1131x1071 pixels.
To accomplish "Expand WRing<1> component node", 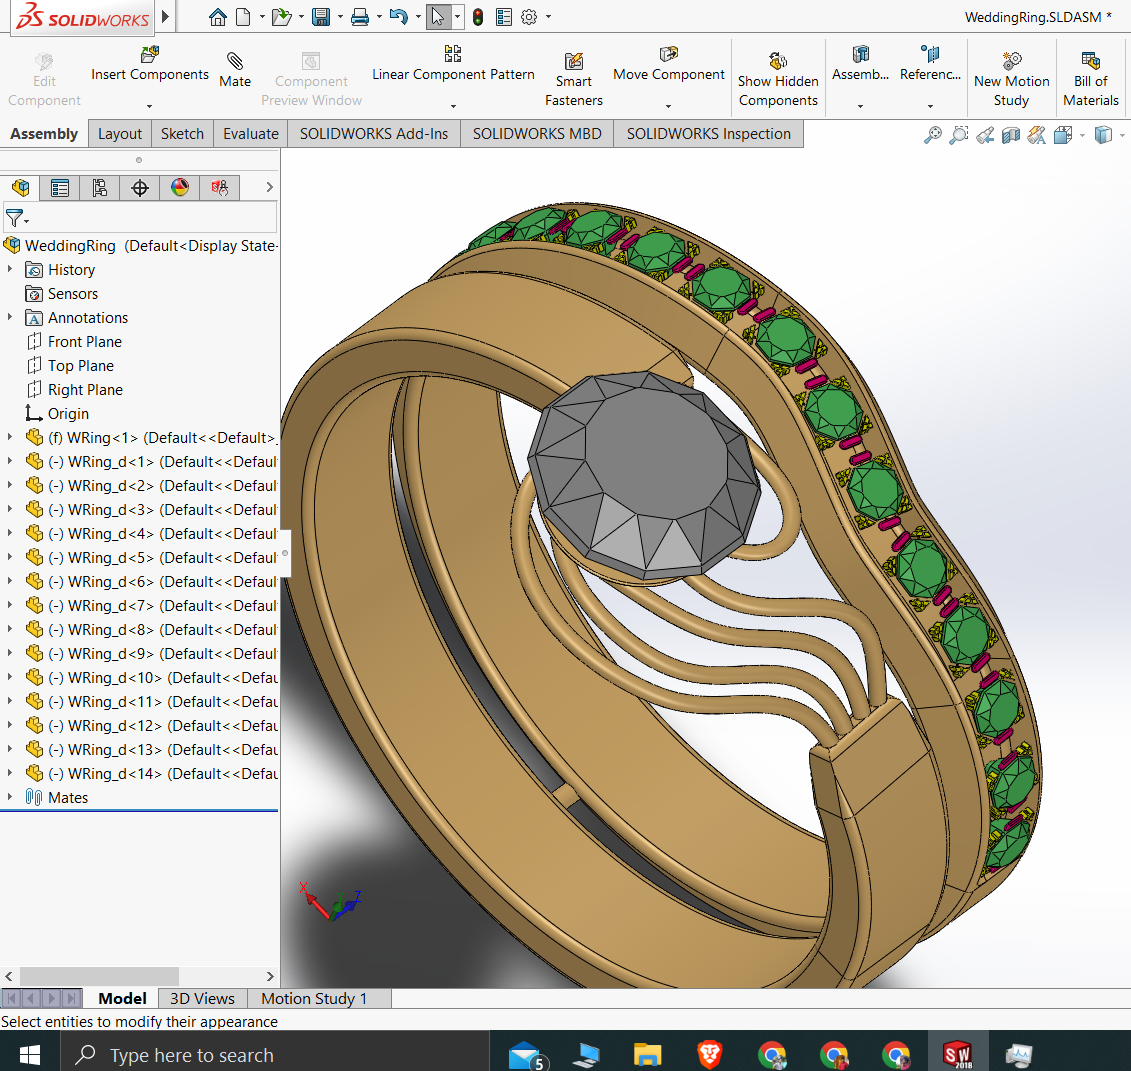I will tap(10, 438).
